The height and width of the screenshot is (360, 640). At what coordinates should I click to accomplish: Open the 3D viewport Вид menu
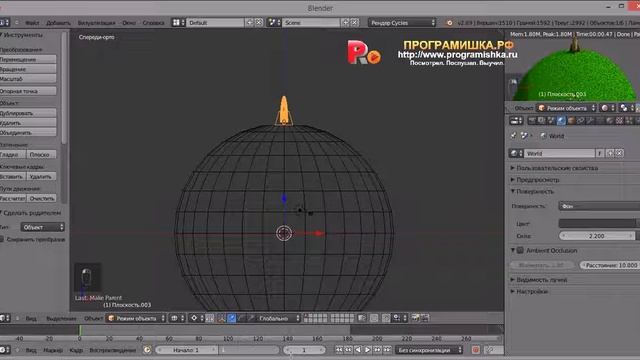[31, 318]
